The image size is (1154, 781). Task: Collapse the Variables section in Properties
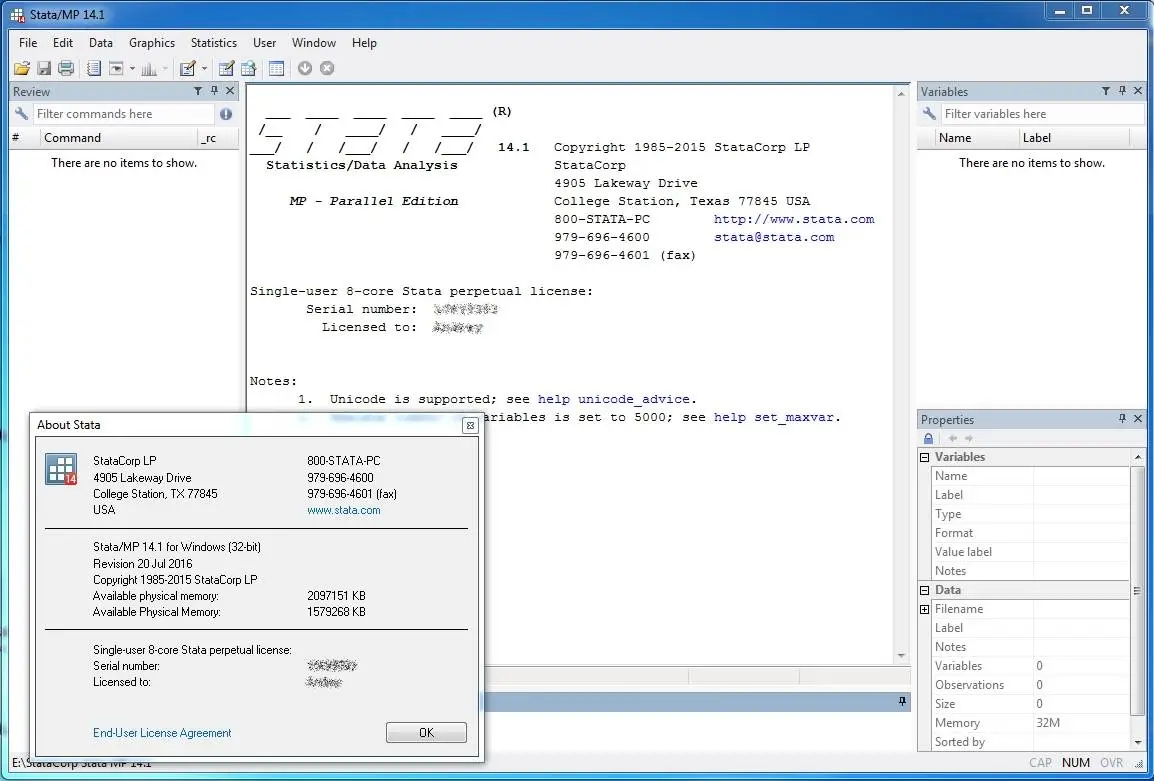click(925, 457)
